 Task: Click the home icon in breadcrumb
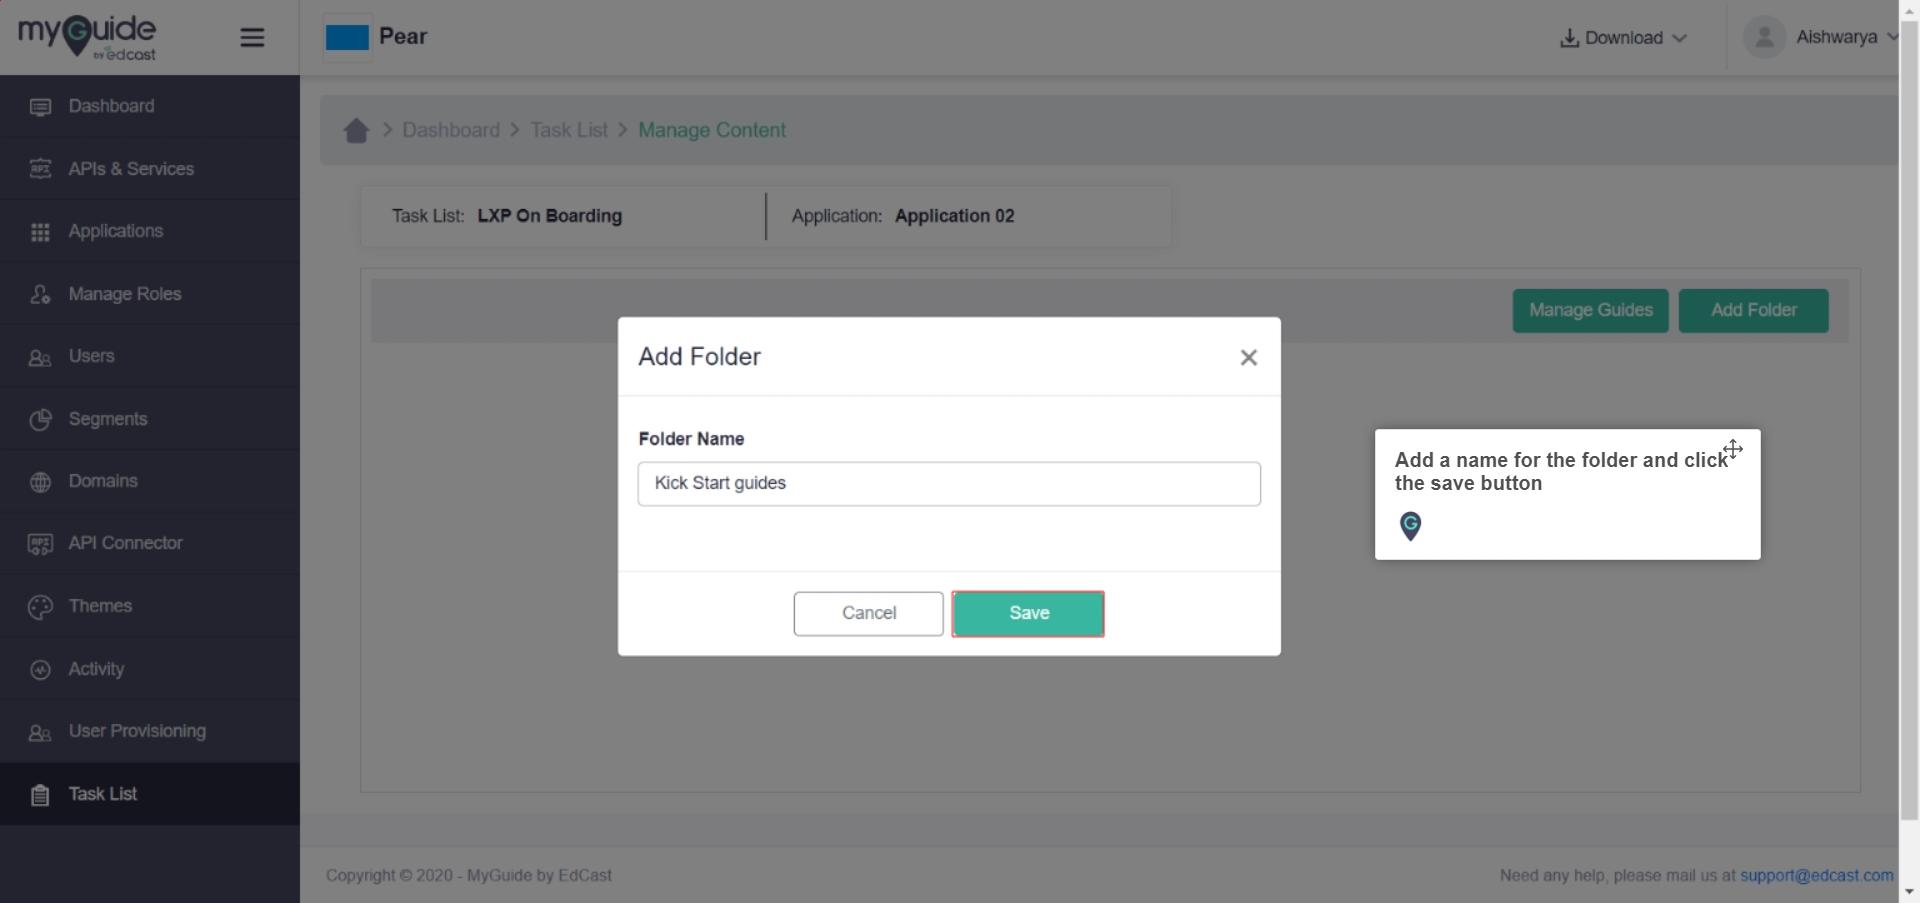[356, 131]
